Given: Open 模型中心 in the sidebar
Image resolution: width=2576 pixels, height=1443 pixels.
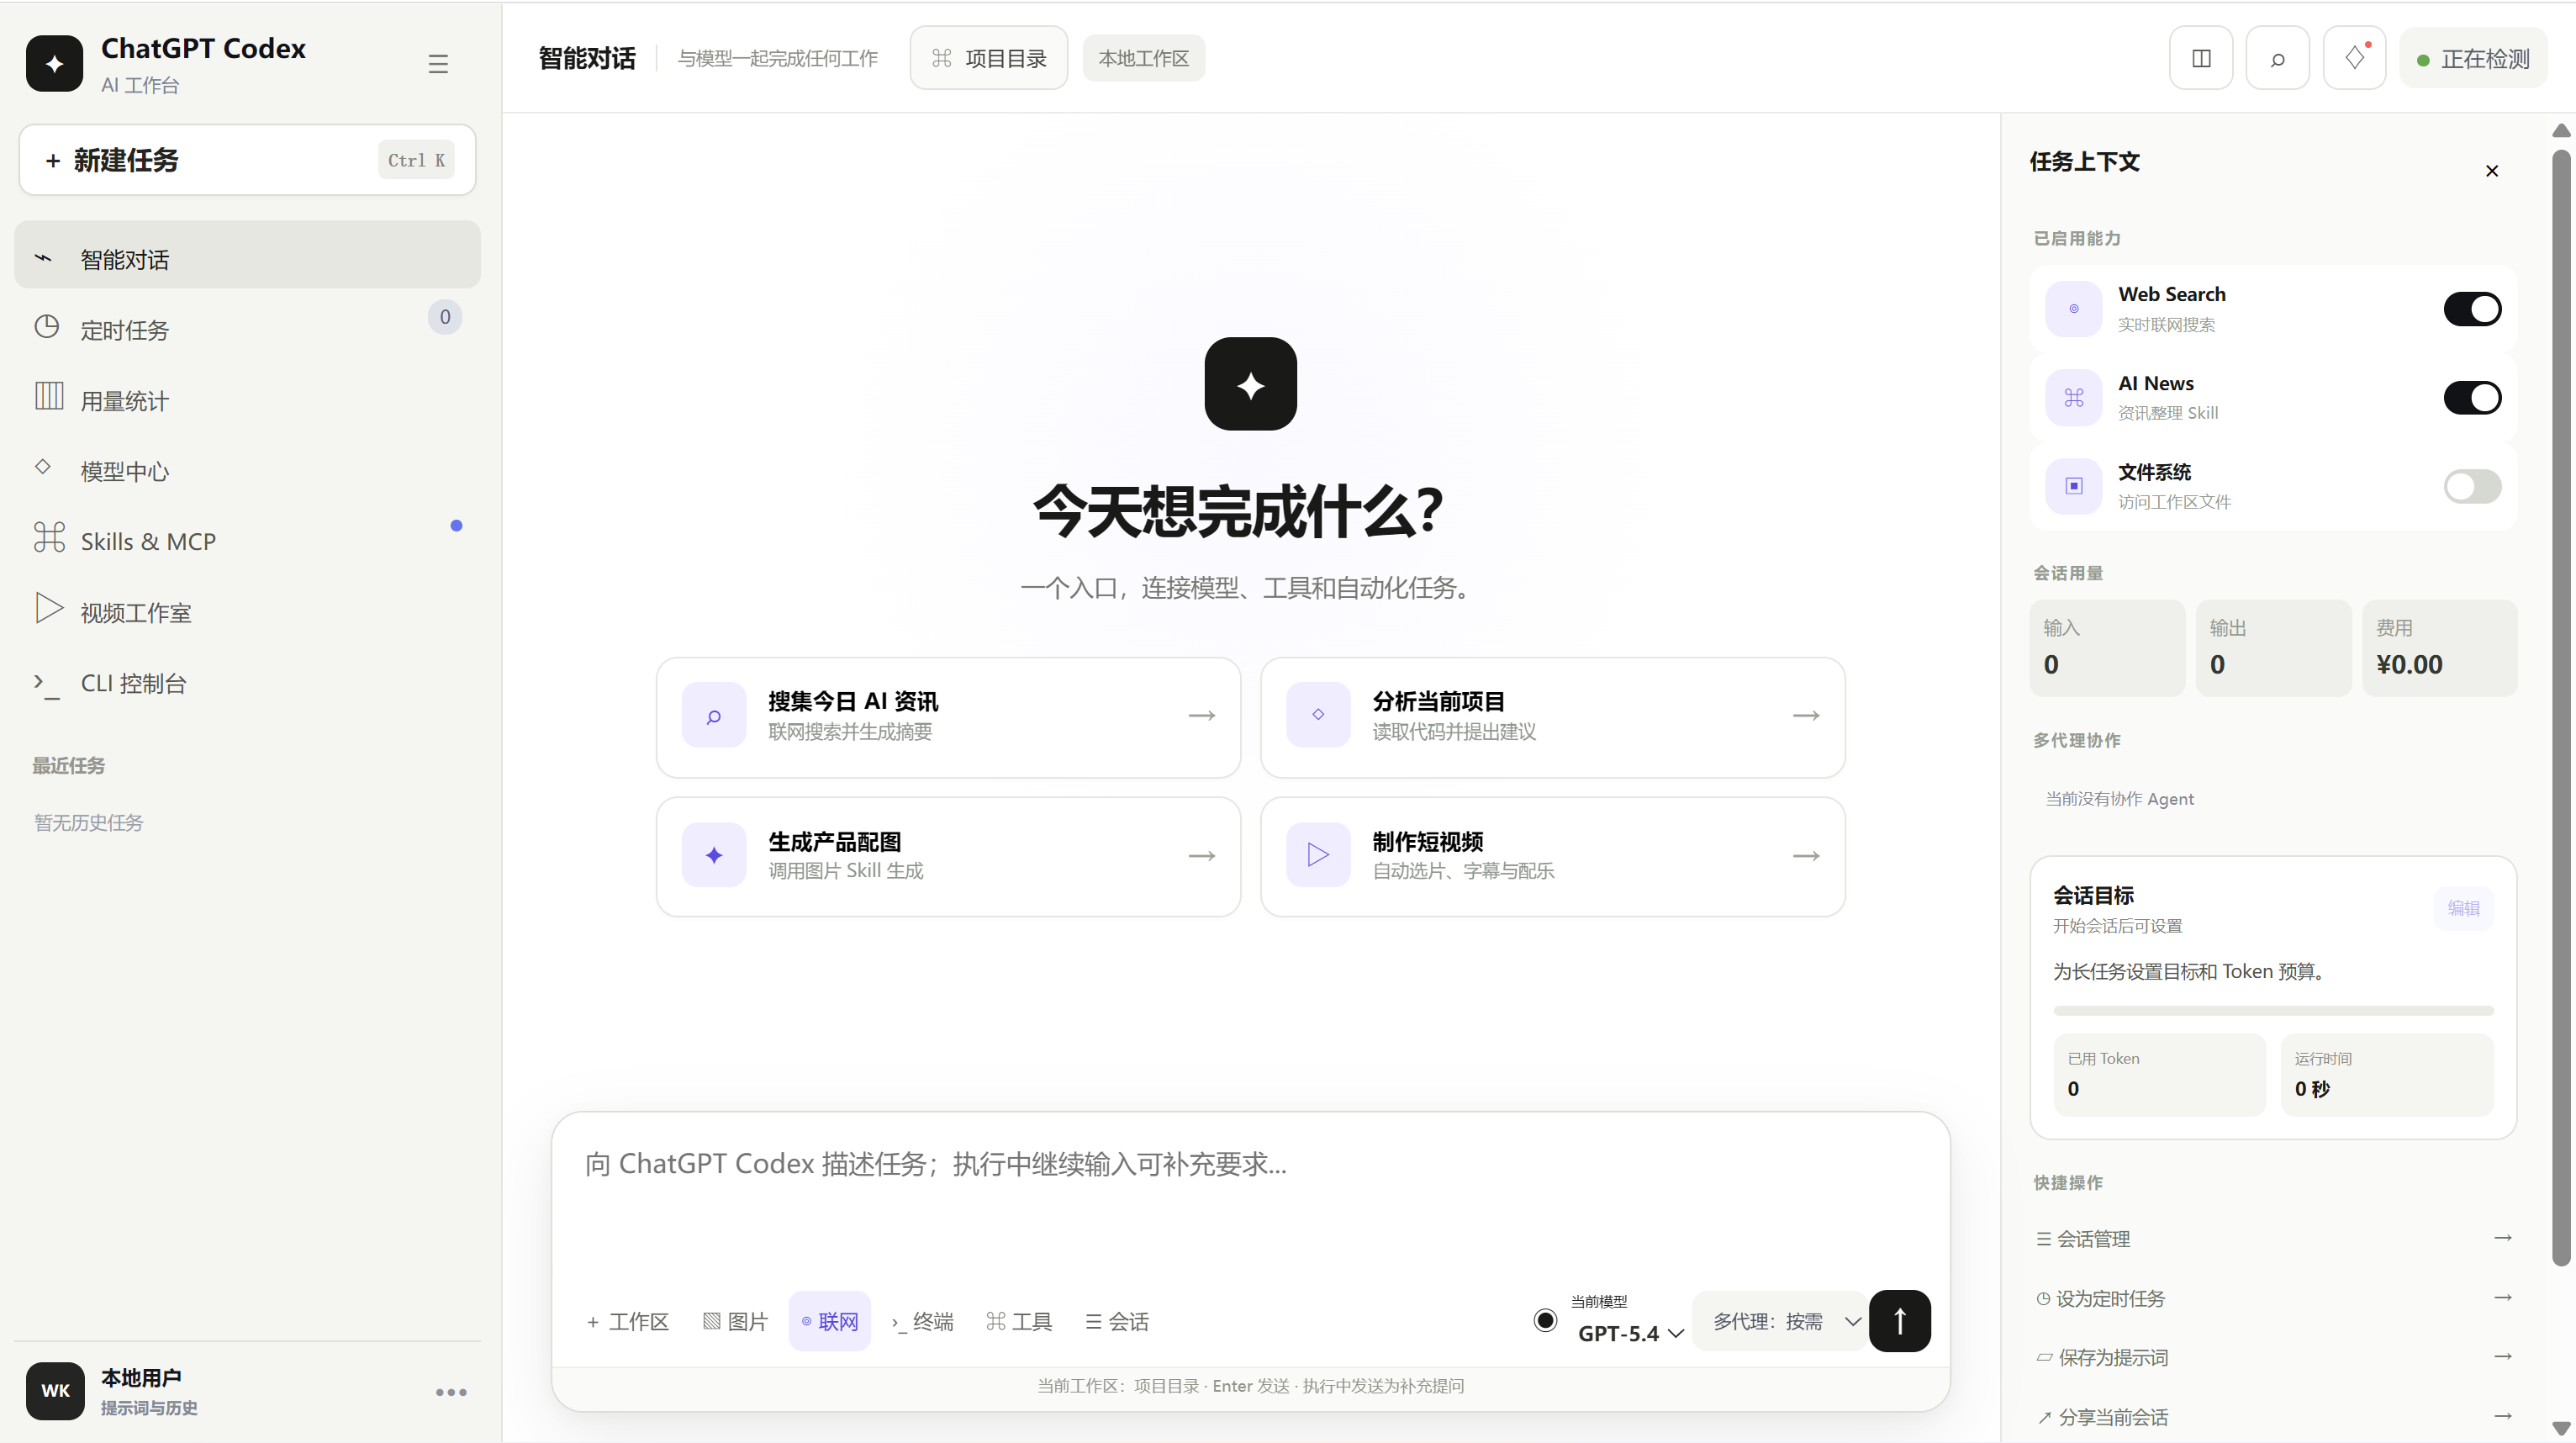Looking at the screenshot, I should tap(247, 470).
